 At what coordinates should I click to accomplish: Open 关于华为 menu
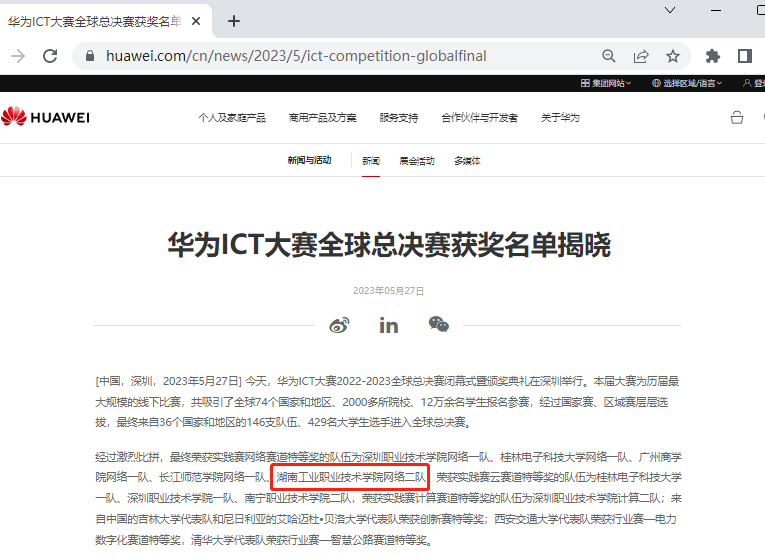[560, 118]
